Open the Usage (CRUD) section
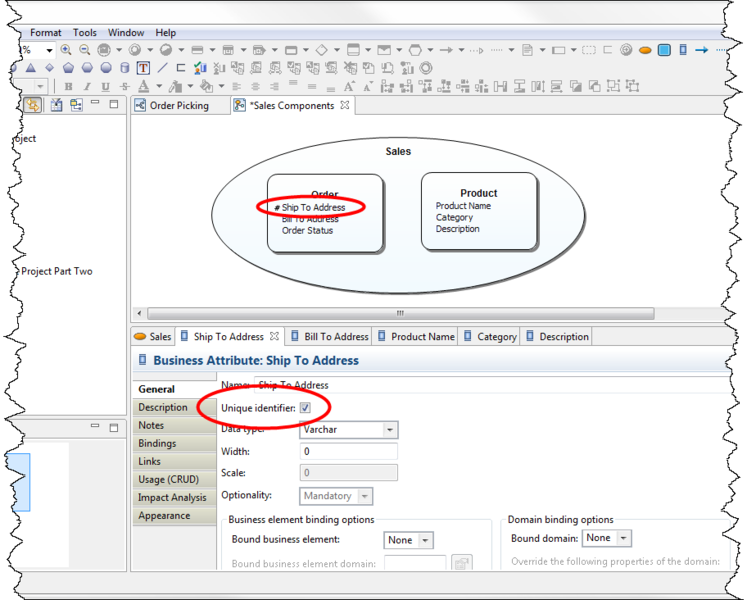 [175, 480]
